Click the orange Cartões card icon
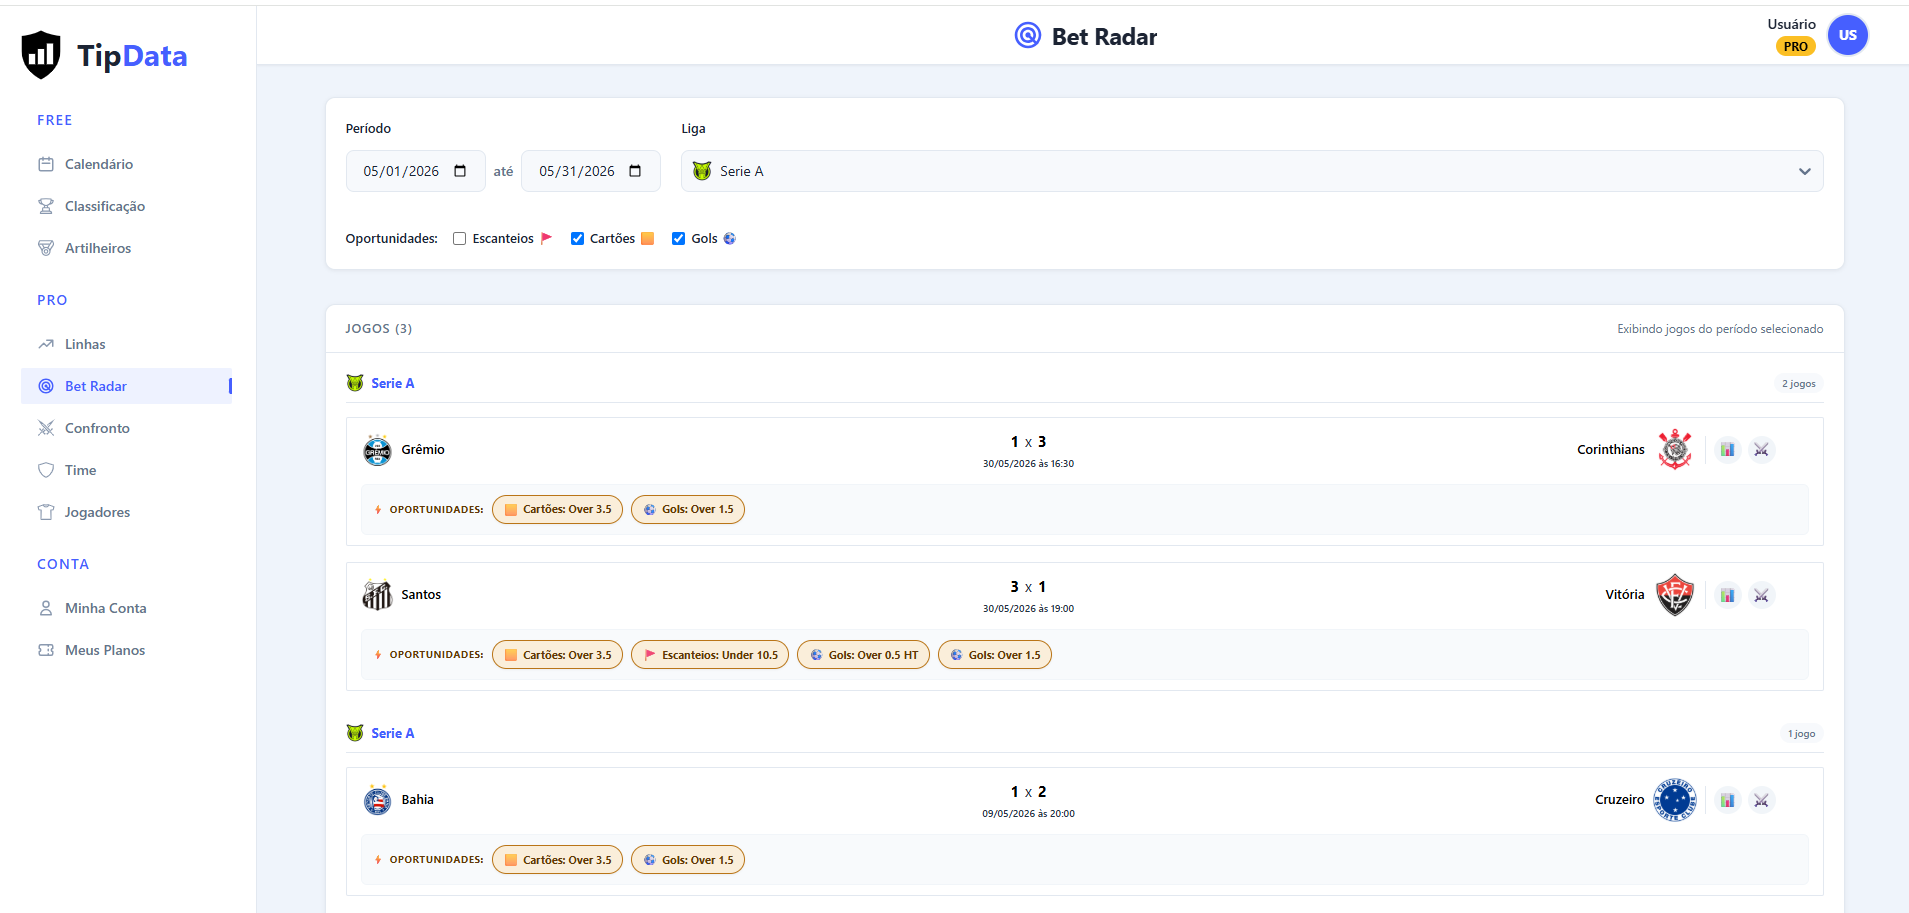This screenshot has width=1909, height=913. pos(647,238)
